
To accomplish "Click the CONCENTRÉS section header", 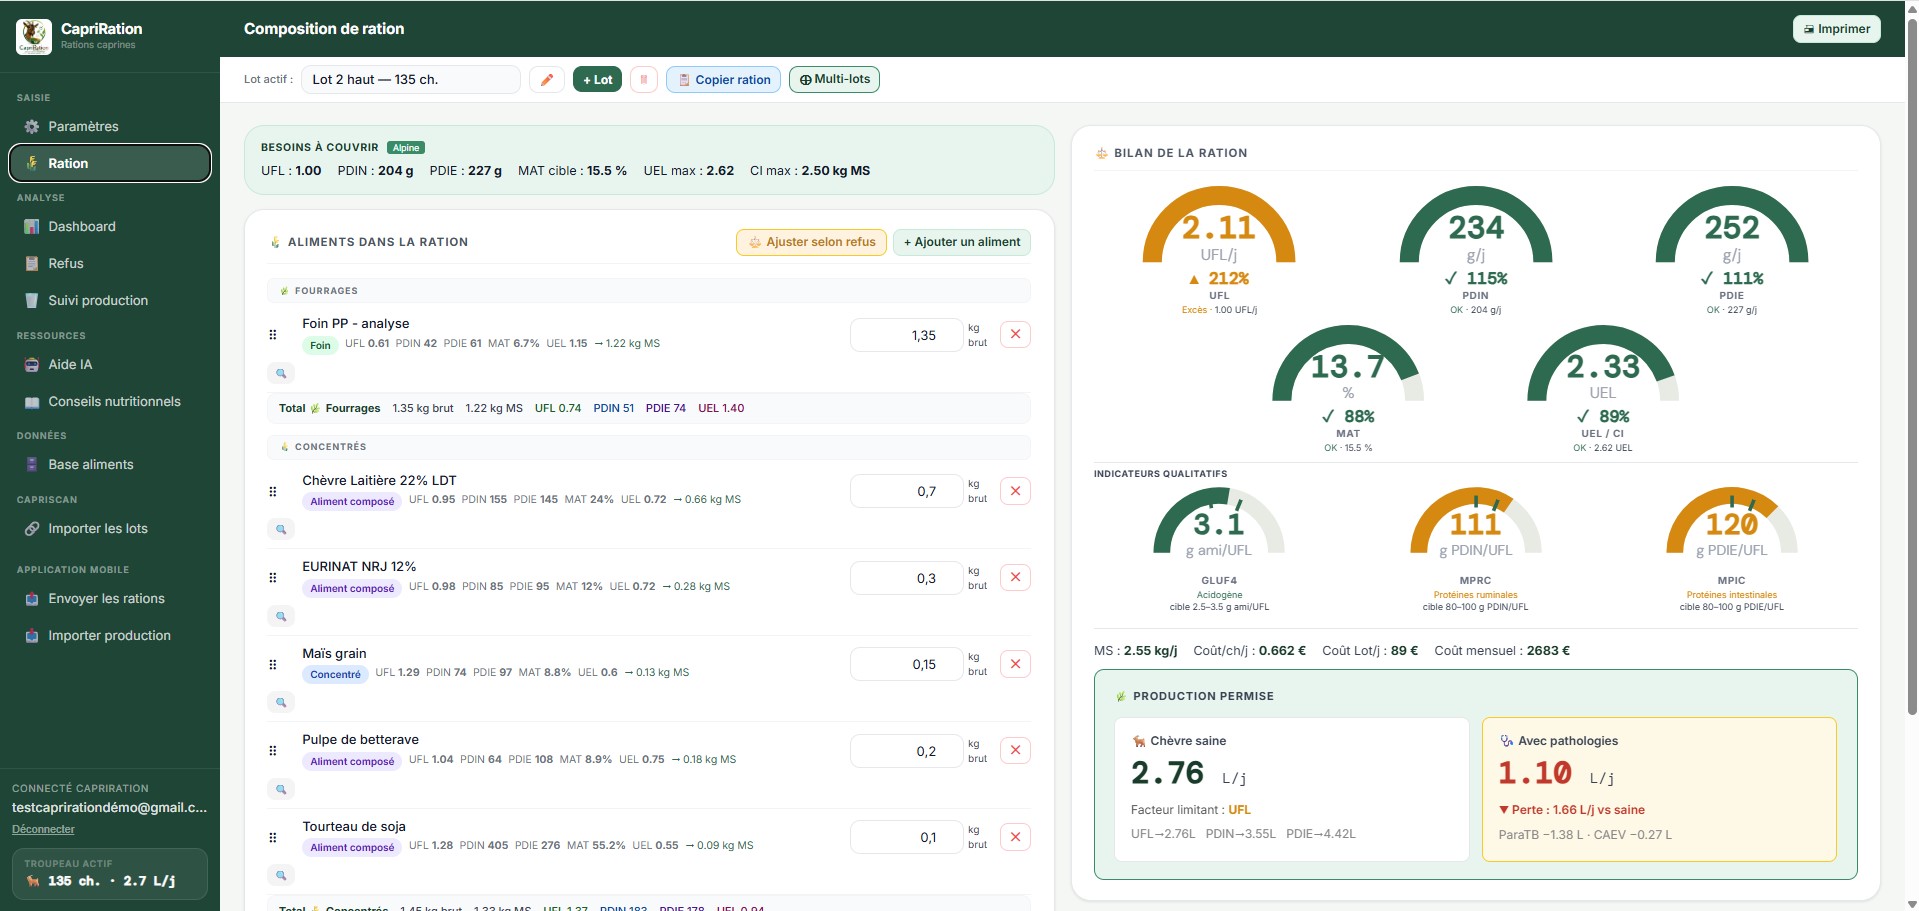I will coord(649,447).
